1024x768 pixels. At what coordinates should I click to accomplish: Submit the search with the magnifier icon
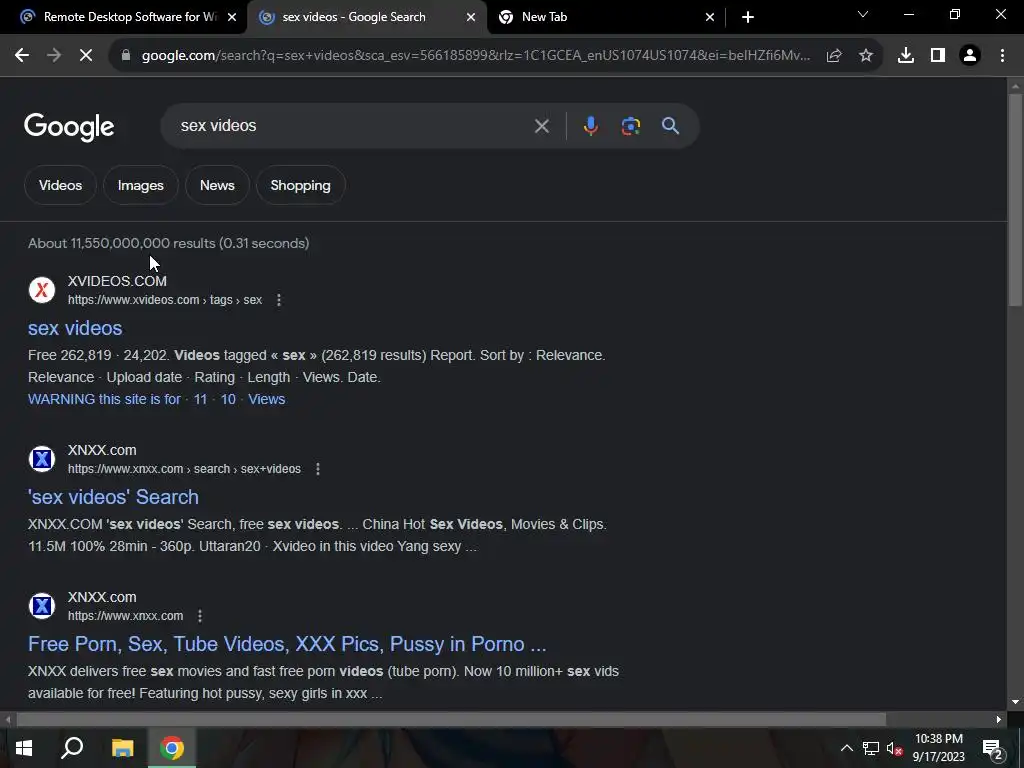pos(670,125)
